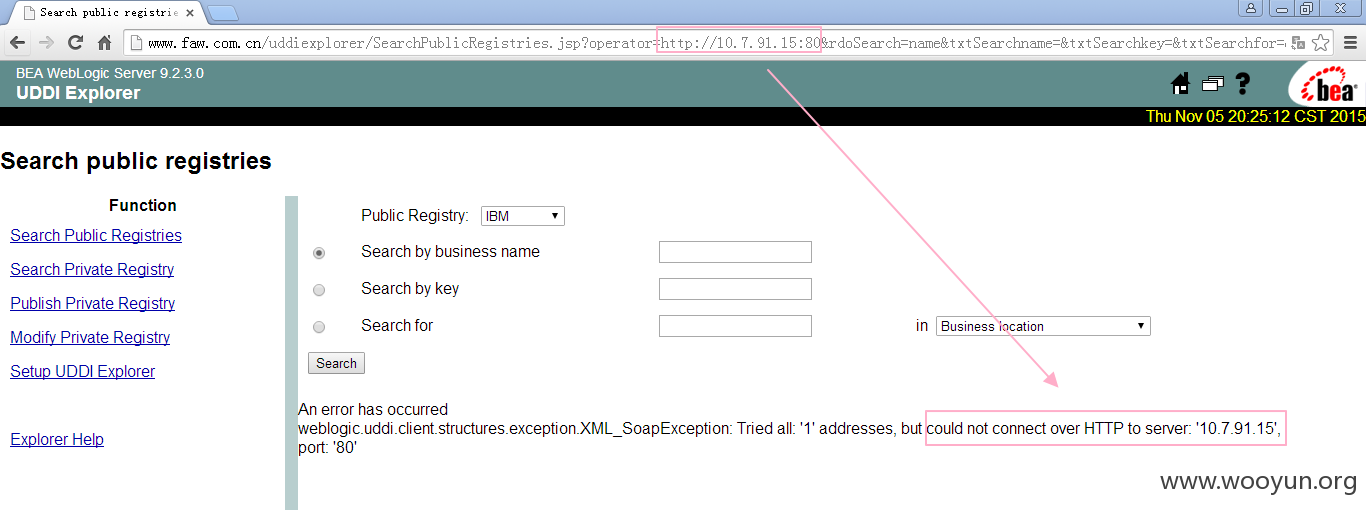
Task: Click the Search button
Action: (x=336, y=363)
